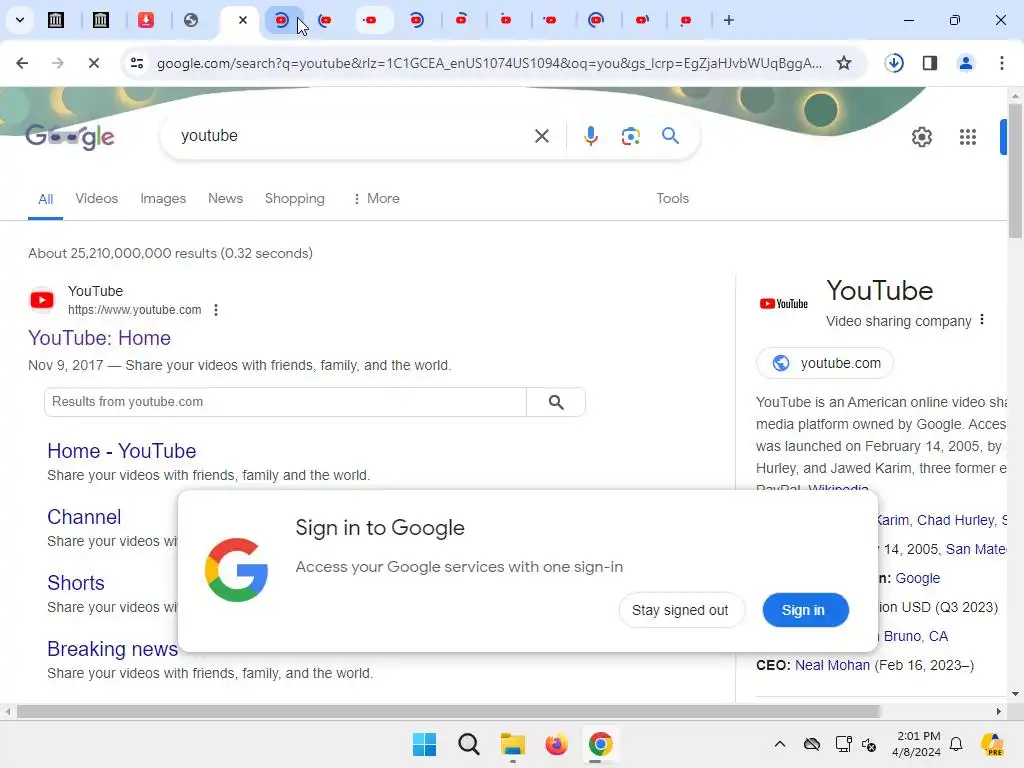Search by image with Google Lens icon
Viewport: 1024px width, 768px height.
pos(630,136)
